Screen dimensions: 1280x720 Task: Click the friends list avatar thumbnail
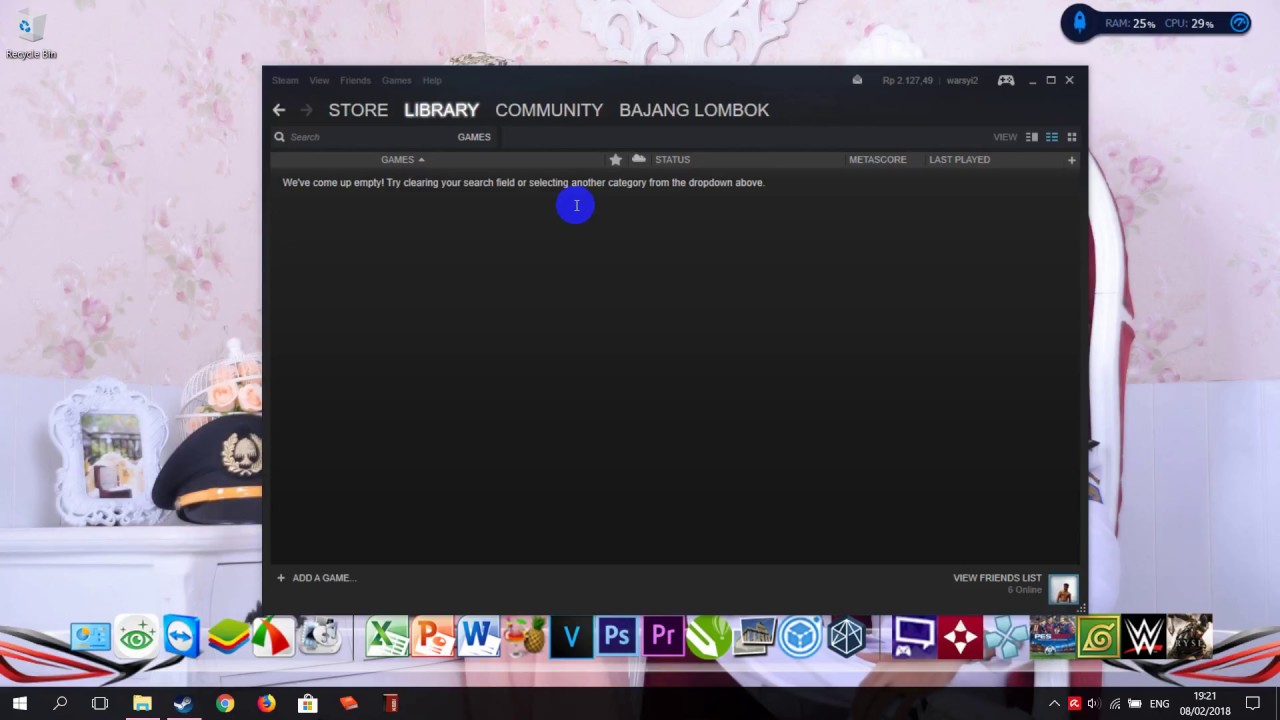[x=1063, y=589]
